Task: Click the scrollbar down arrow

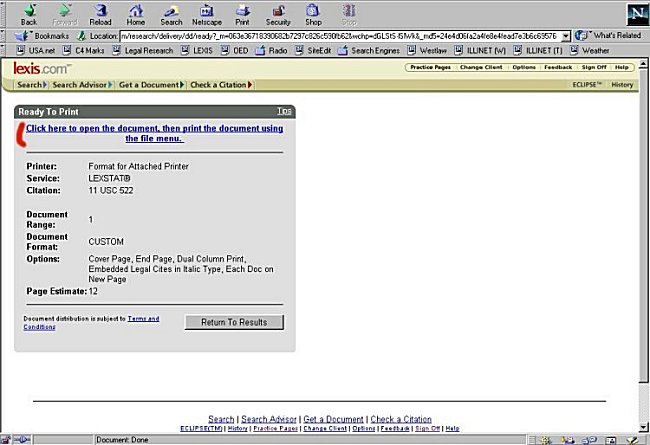Action: (x=643, y=427)
